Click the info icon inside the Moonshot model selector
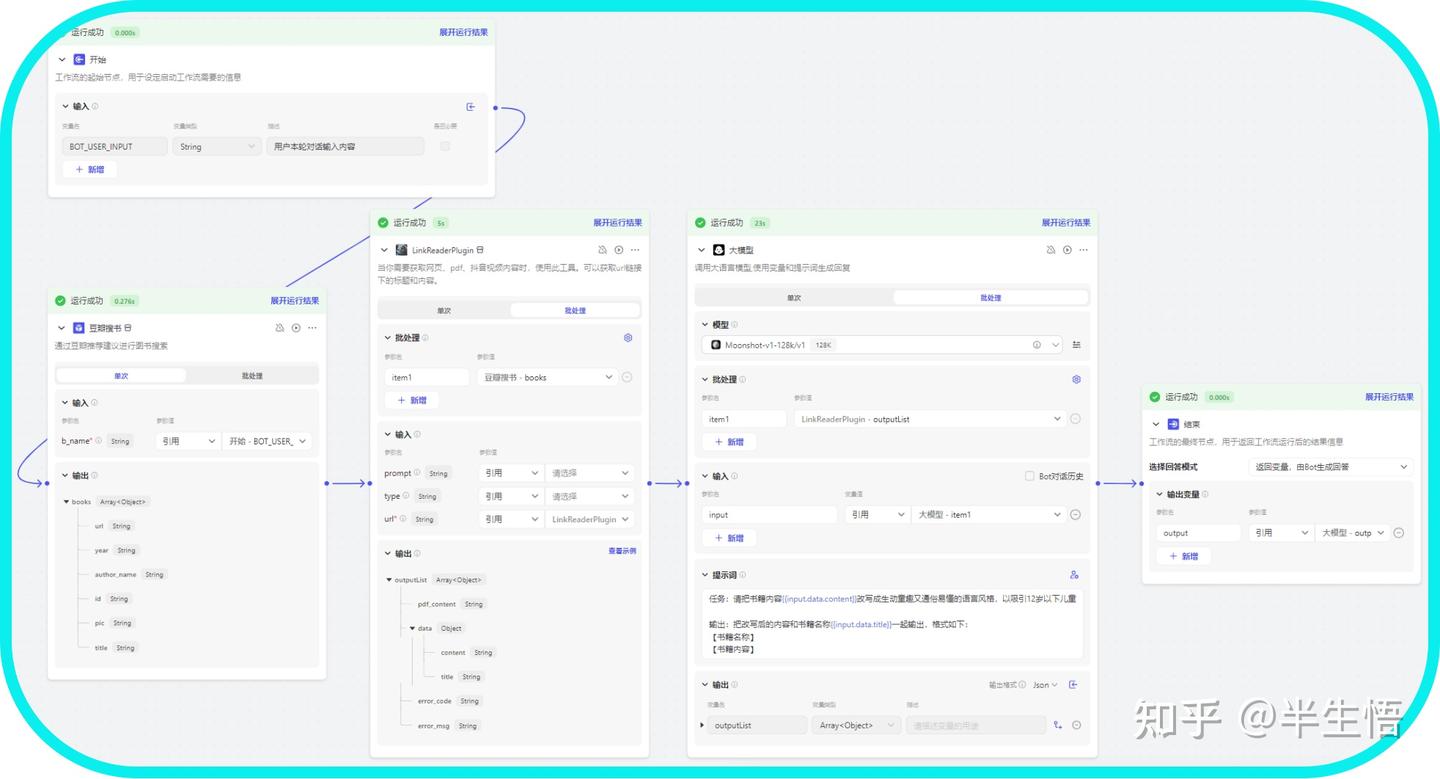The image size is (1440, 779). pyautogui.click(x=1037, y=345)
